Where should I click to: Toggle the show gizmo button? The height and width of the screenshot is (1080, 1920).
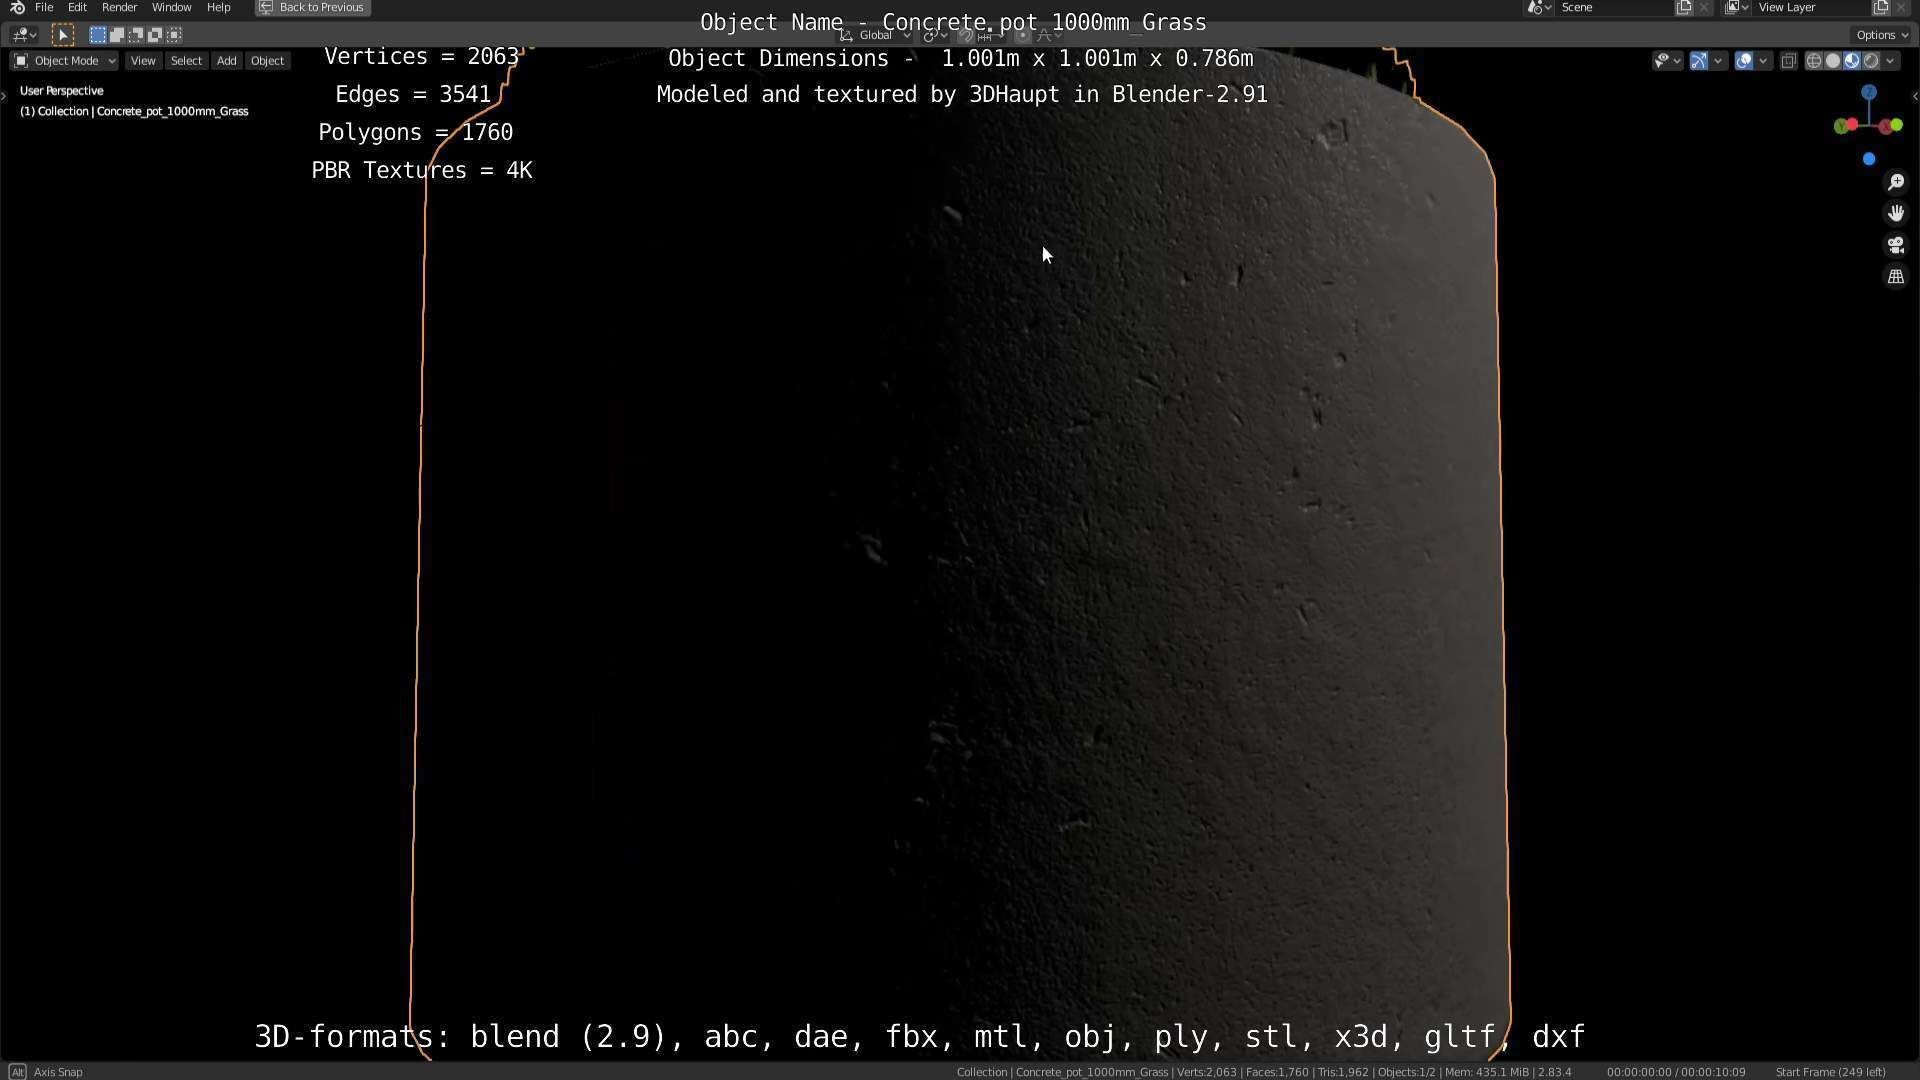[1699, 61]
